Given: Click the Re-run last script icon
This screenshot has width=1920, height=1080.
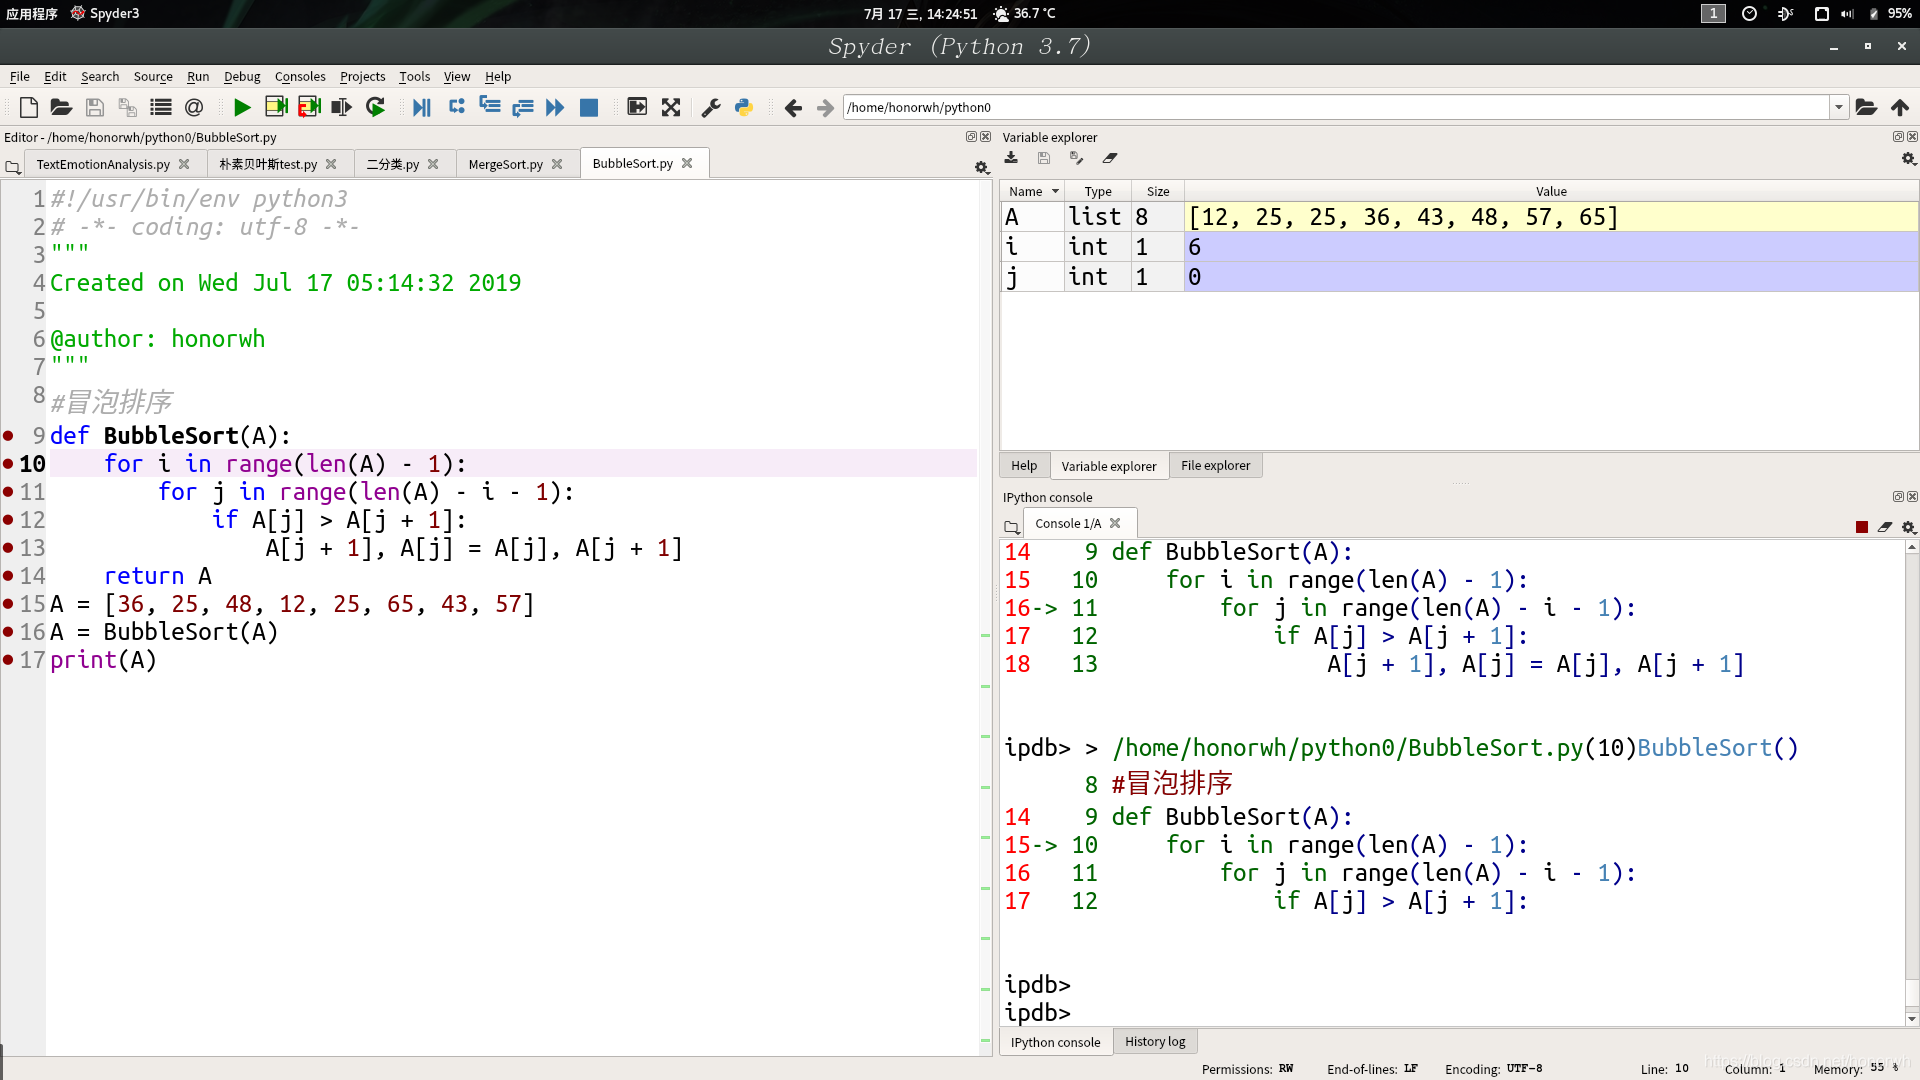Looking at the screenshot, I should click(x=375, y=107).
